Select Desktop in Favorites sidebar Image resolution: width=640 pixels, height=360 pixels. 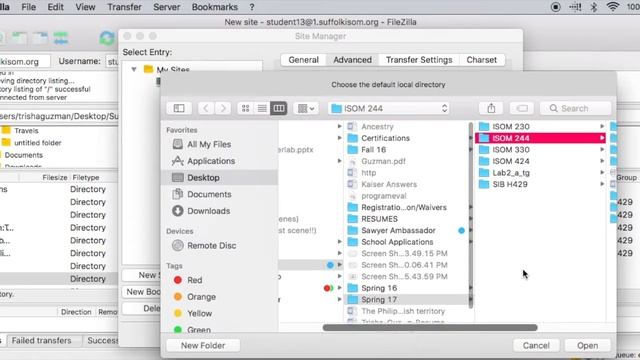pyautogui.click(x=220, y=178)
